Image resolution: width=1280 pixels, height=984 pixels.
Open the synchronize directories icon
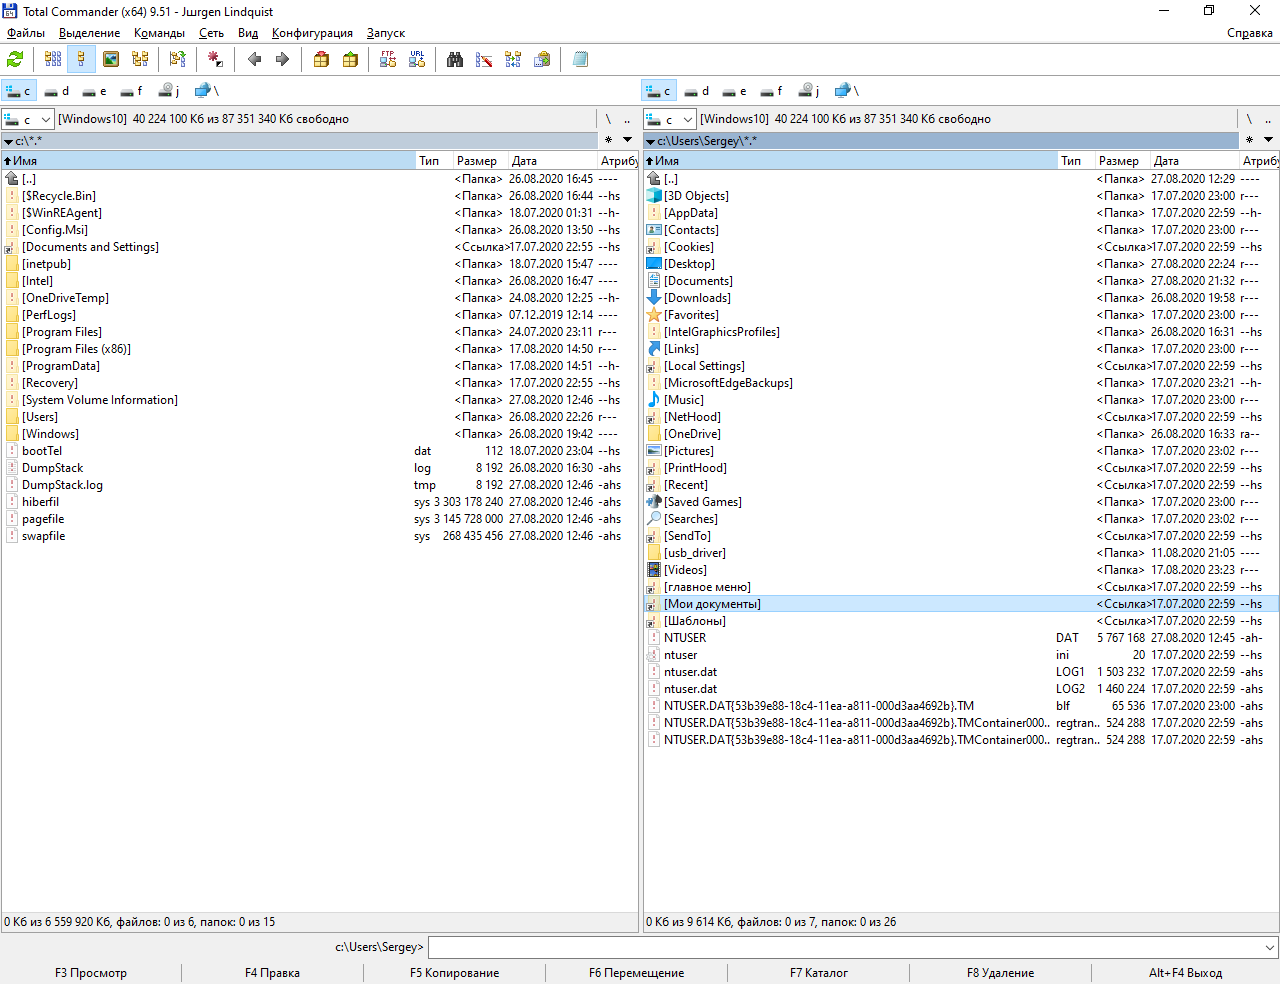(x=513, y=59)
